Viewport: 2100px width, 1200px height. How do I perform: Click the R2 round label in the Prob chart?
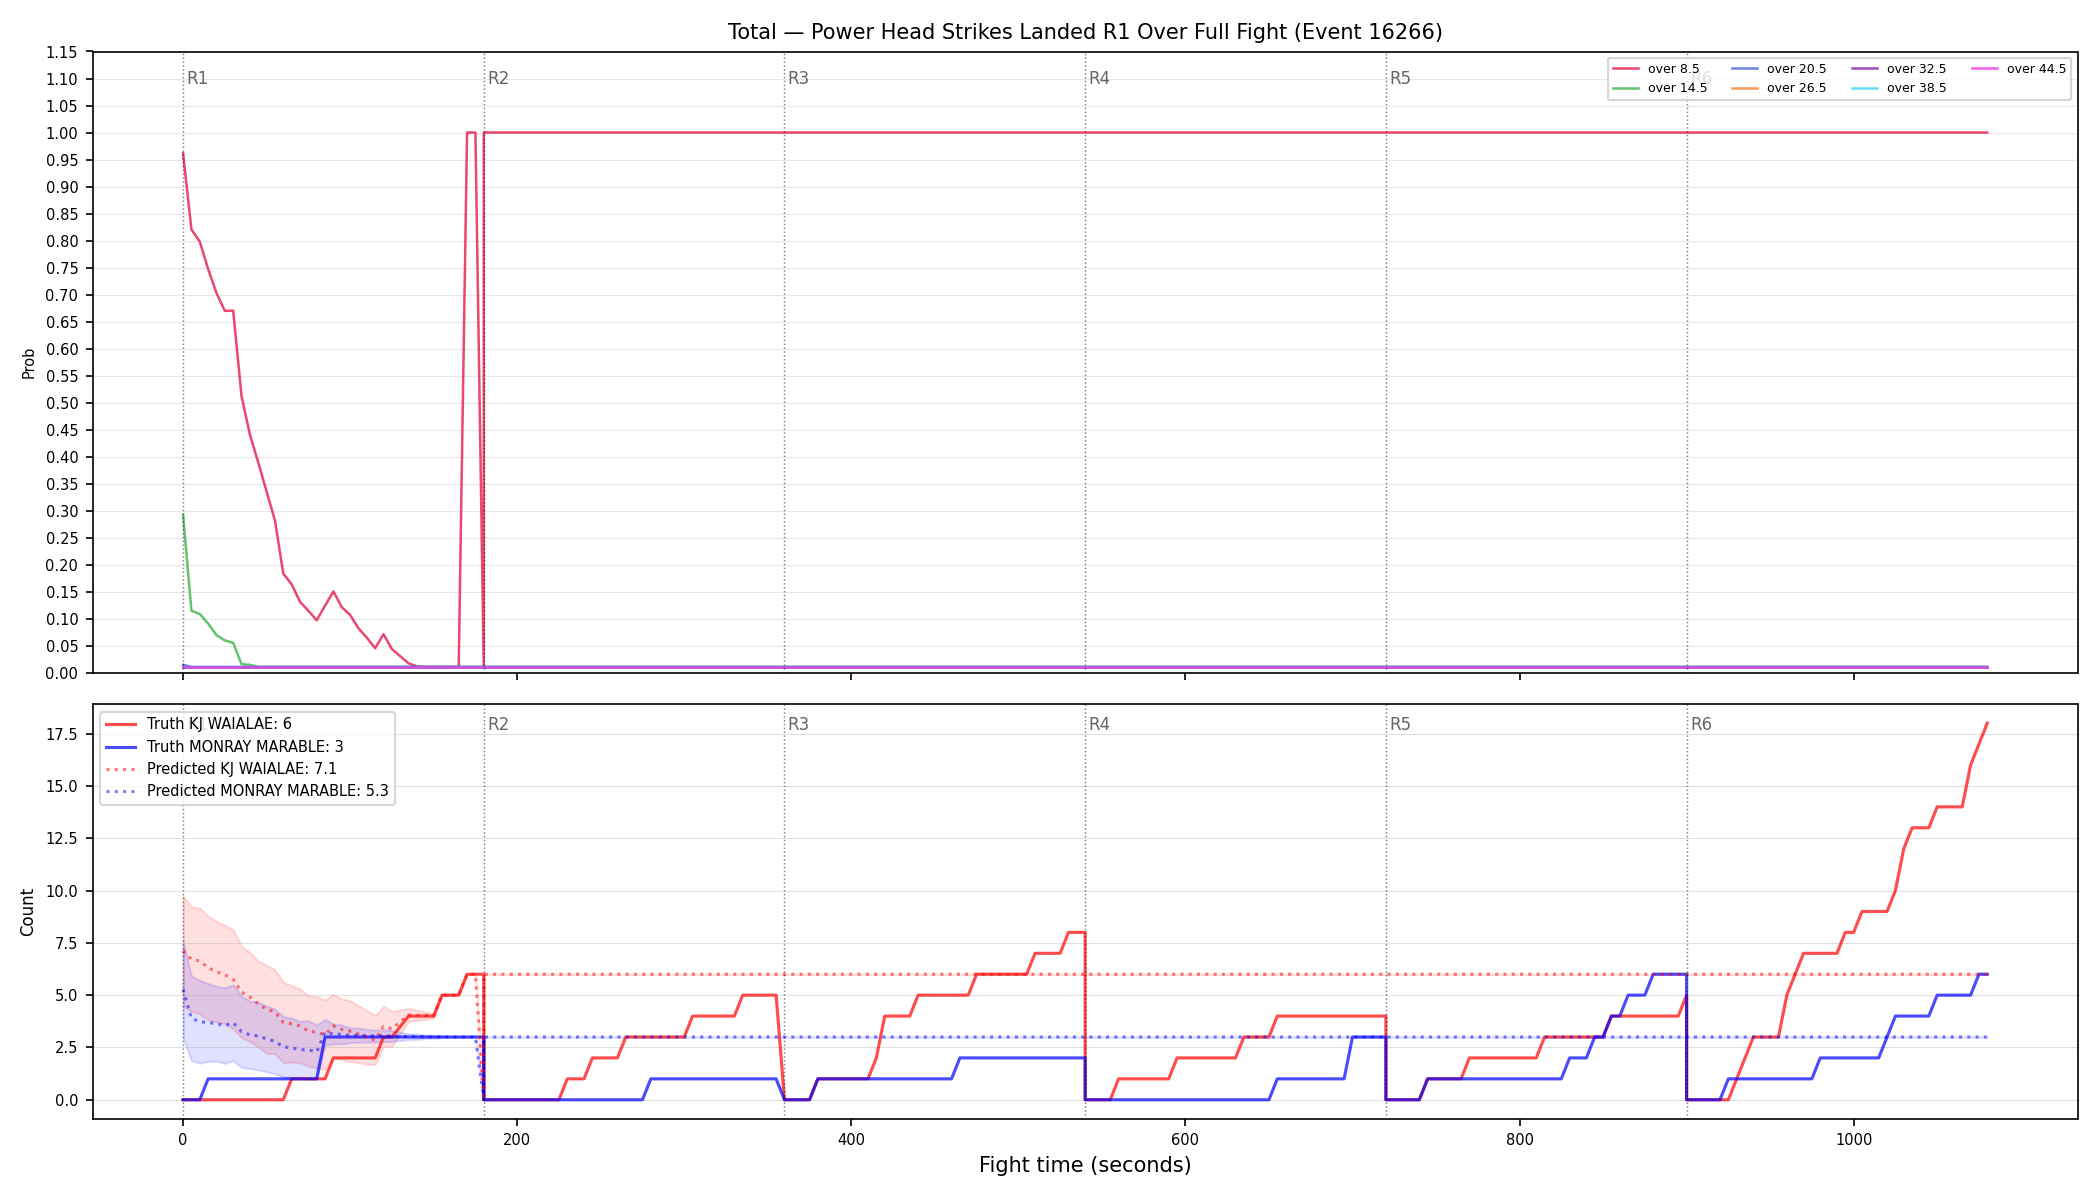[498, 78]
